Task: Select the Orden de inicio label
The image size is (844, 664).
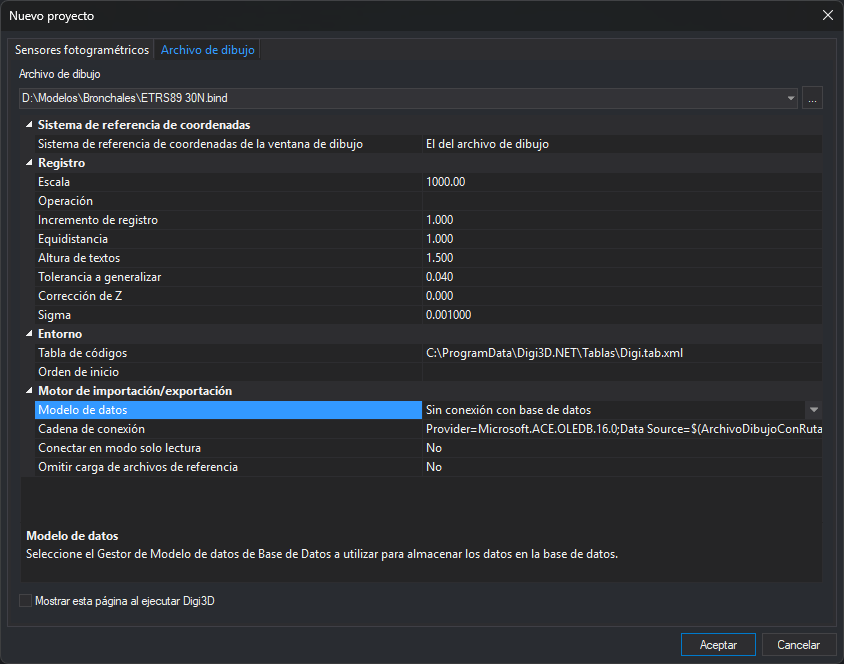Action: tap(79, 372)
